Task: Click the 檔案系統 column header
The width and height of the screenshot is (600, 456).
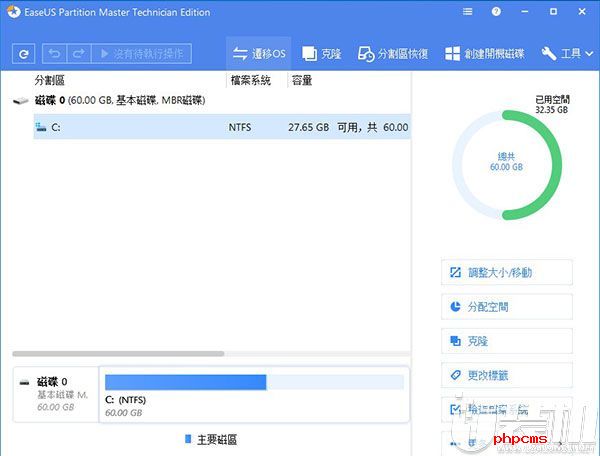Action: (x=251, y=80)
